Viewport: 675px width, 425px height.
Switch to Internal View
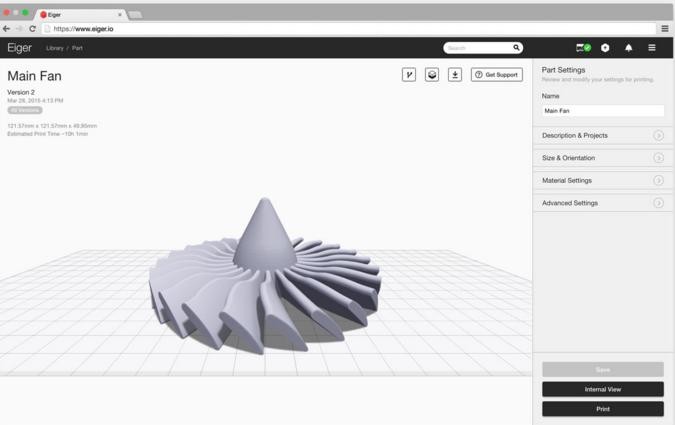pyautogui.click(x=602, y=389)
